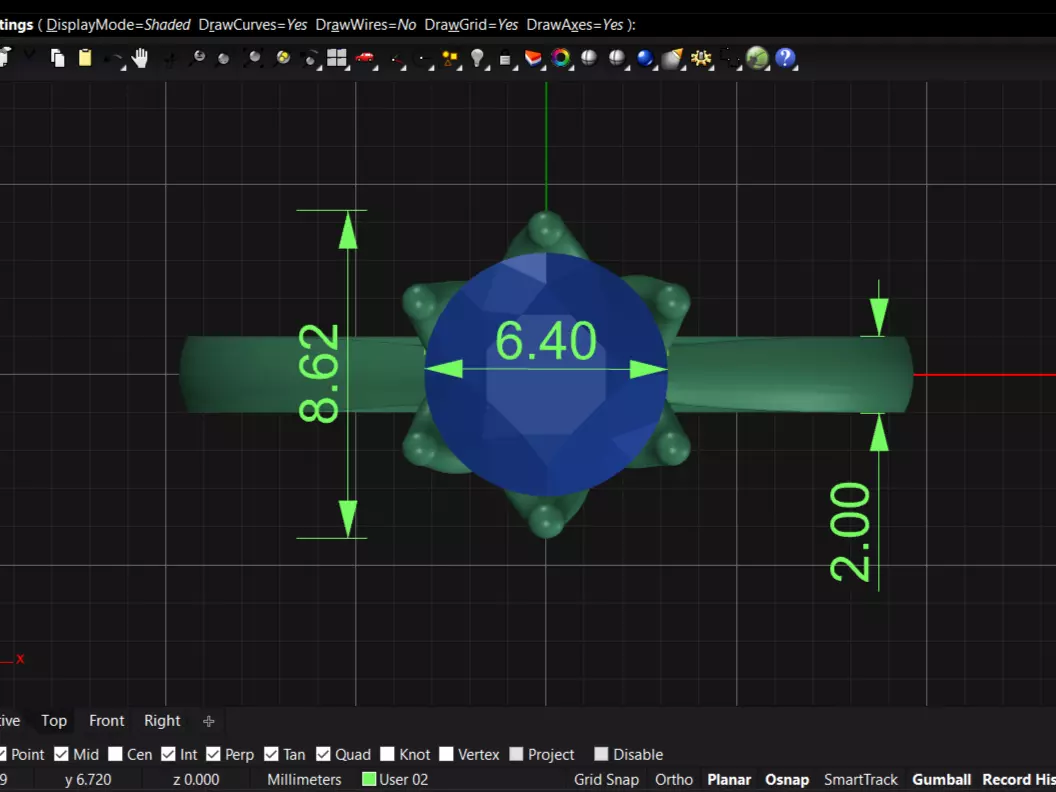Add a new viewport tab with plus
This screenshot has height=792, width=1056.
pos(209,721)
